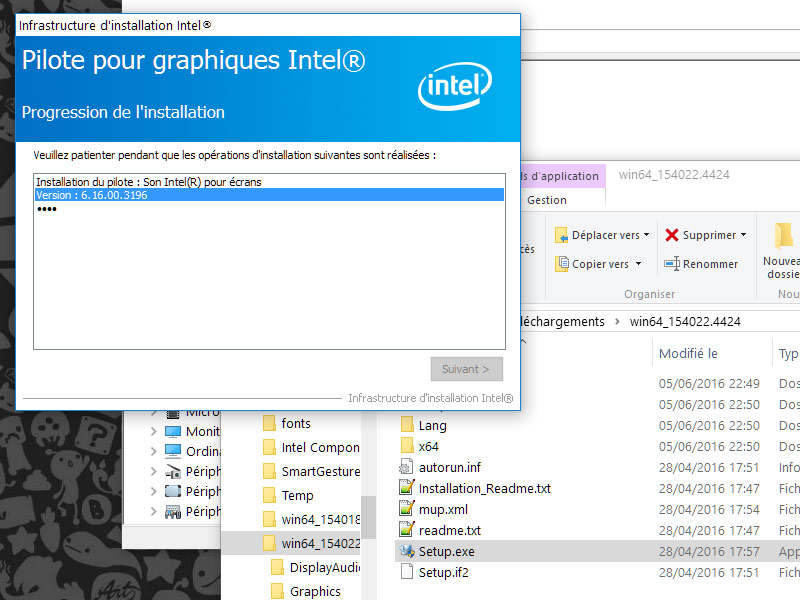Viewport: 800px width, 600px height.
Task: Click the Monit device icon in Device Manager
Action: pos(173,432)
